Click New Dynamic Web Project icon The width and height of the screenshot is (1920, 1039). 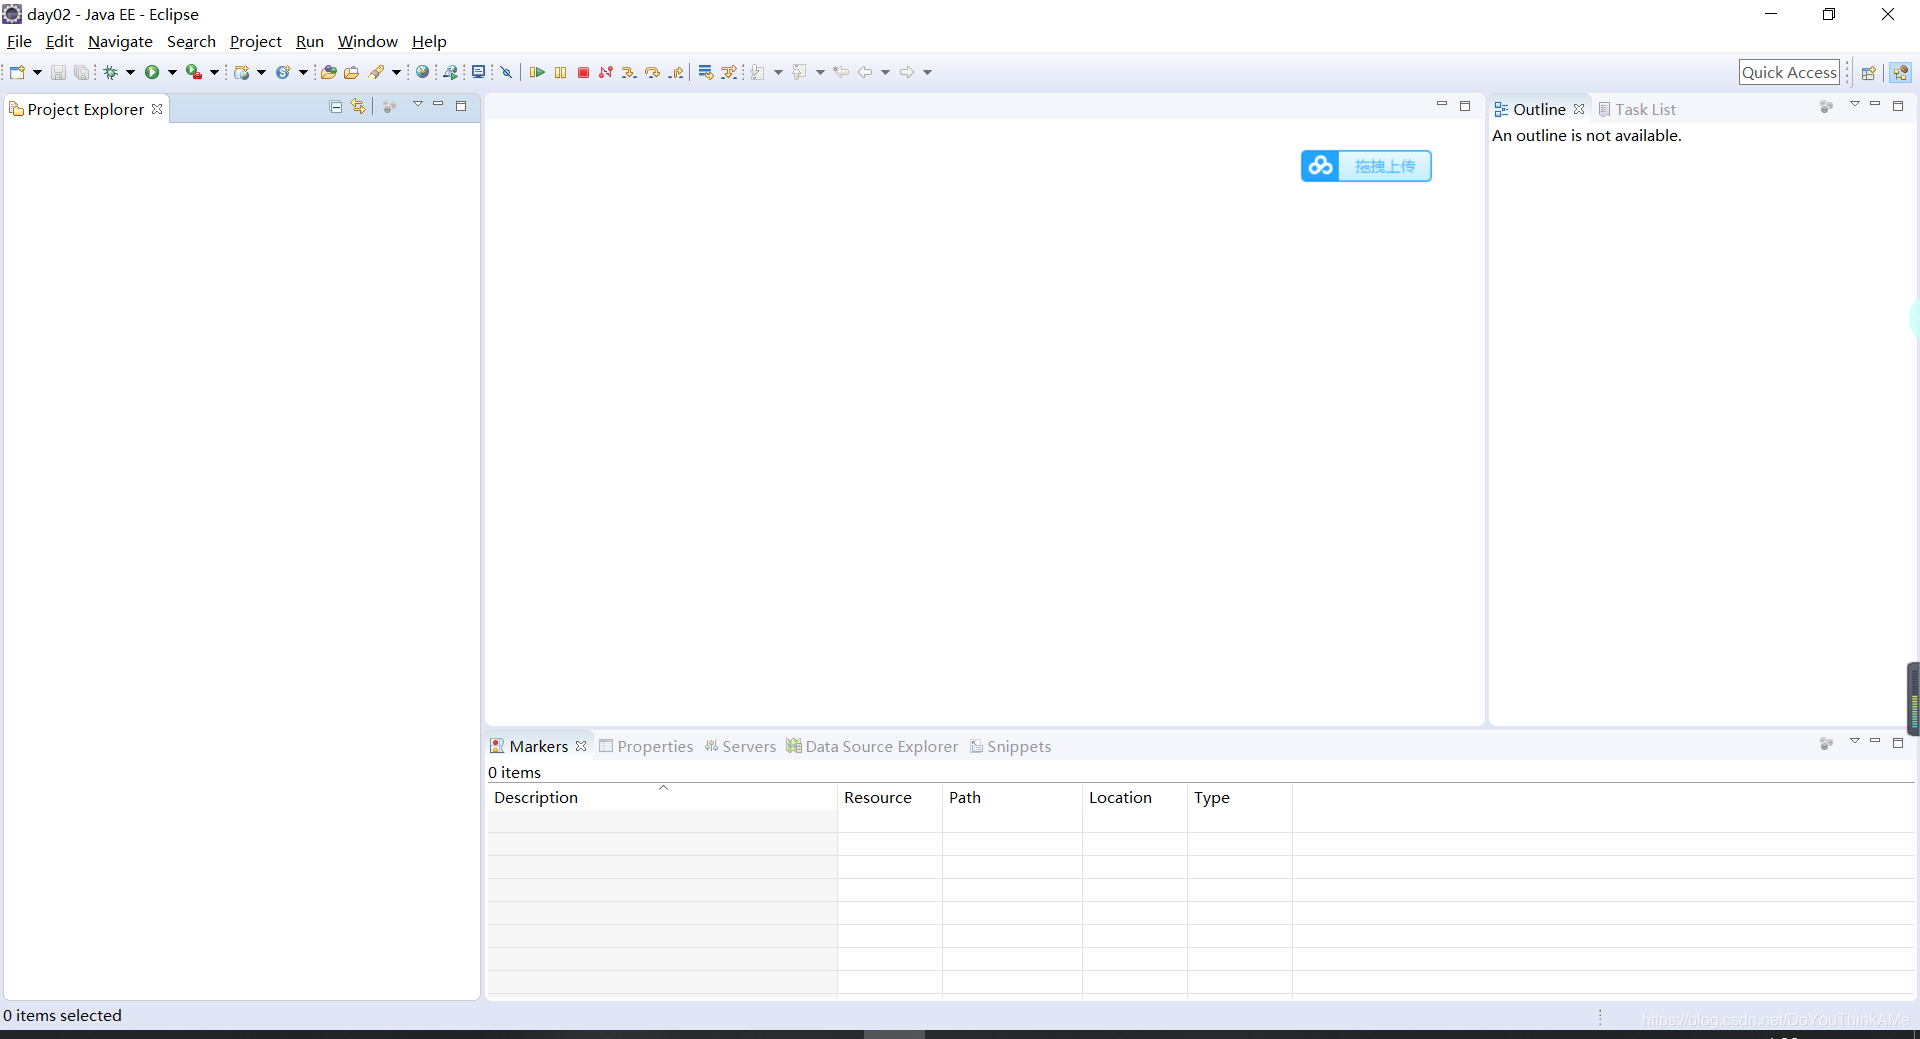[241, 72]
